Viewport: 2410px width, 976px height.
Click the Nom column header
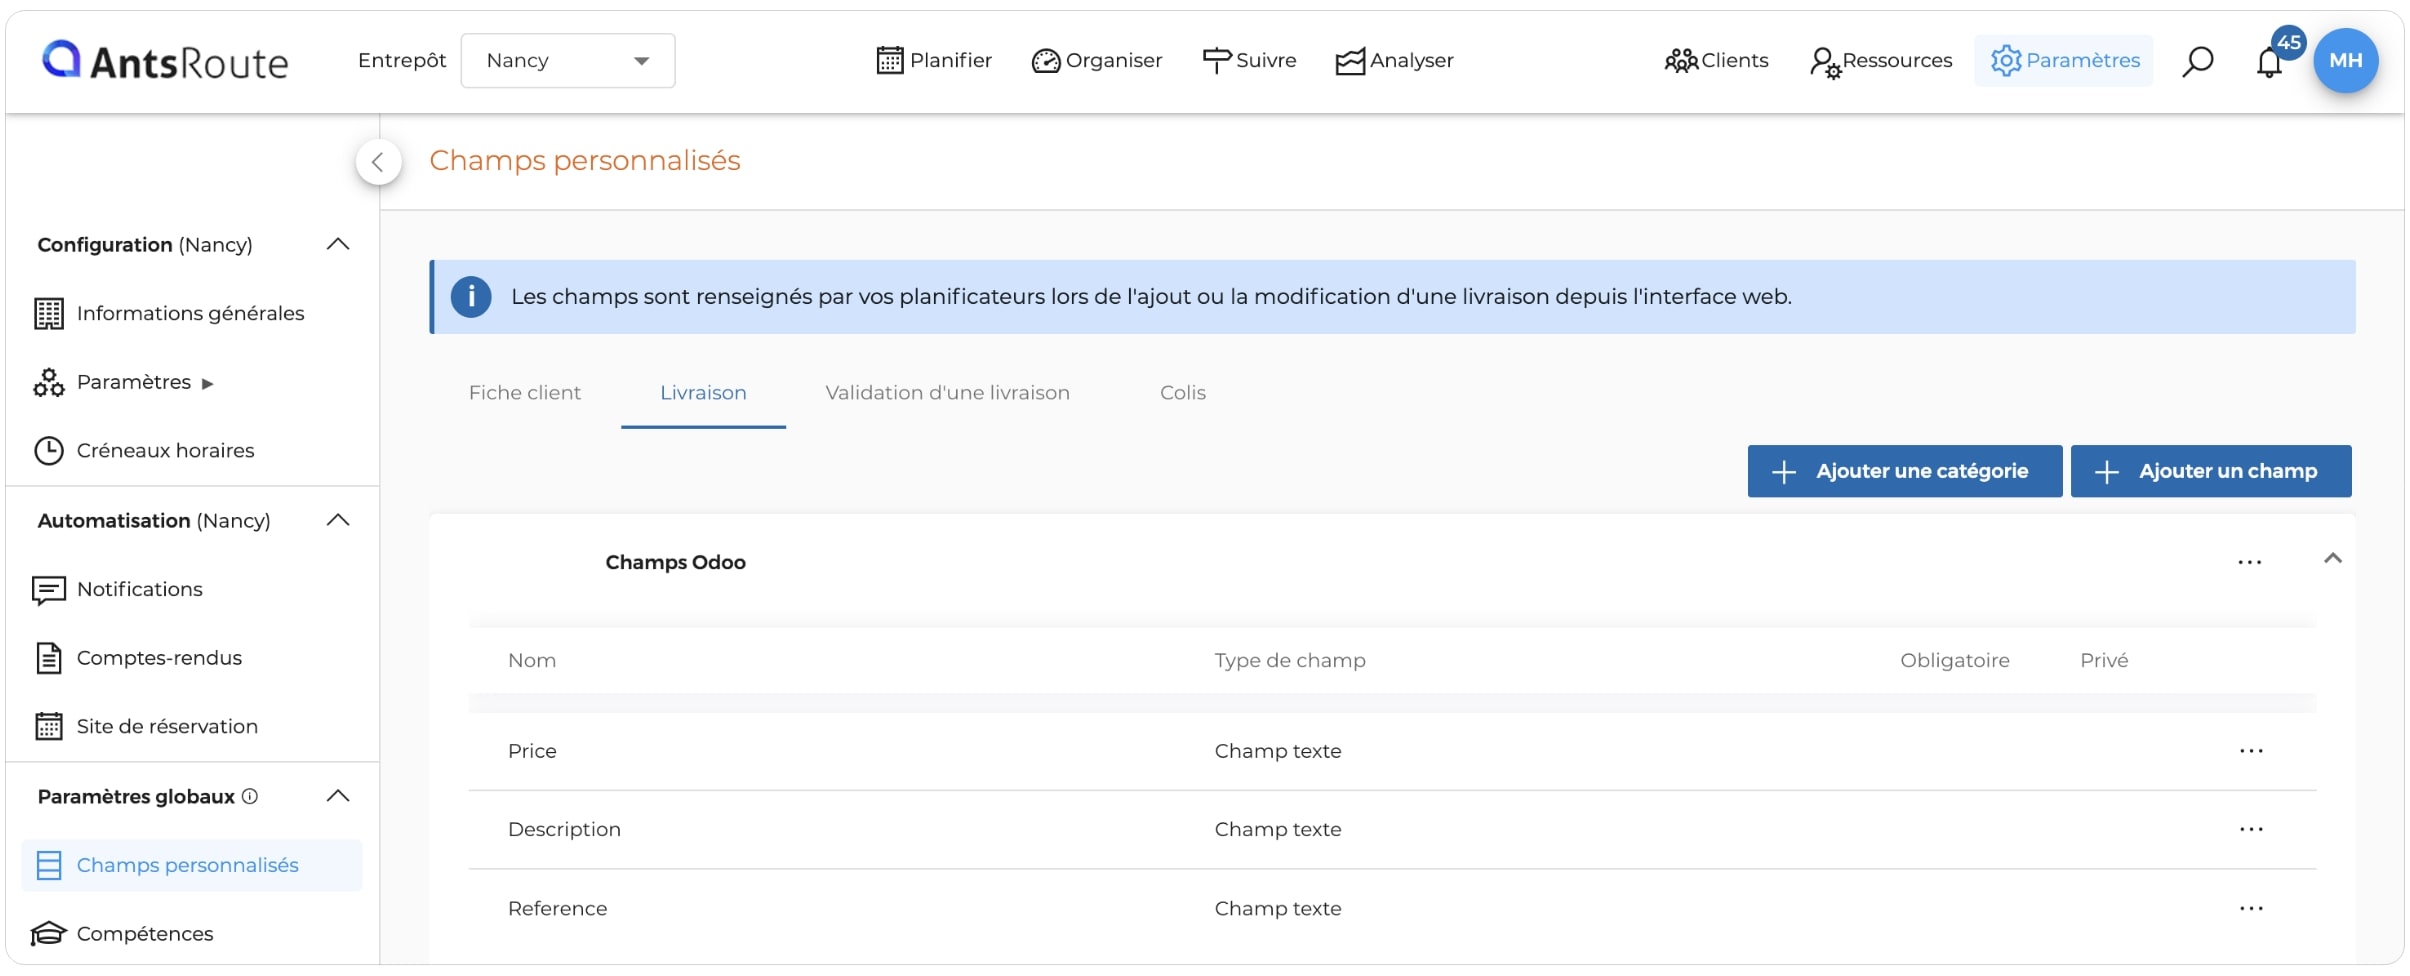pyautogui.click(x=532, y=661)
